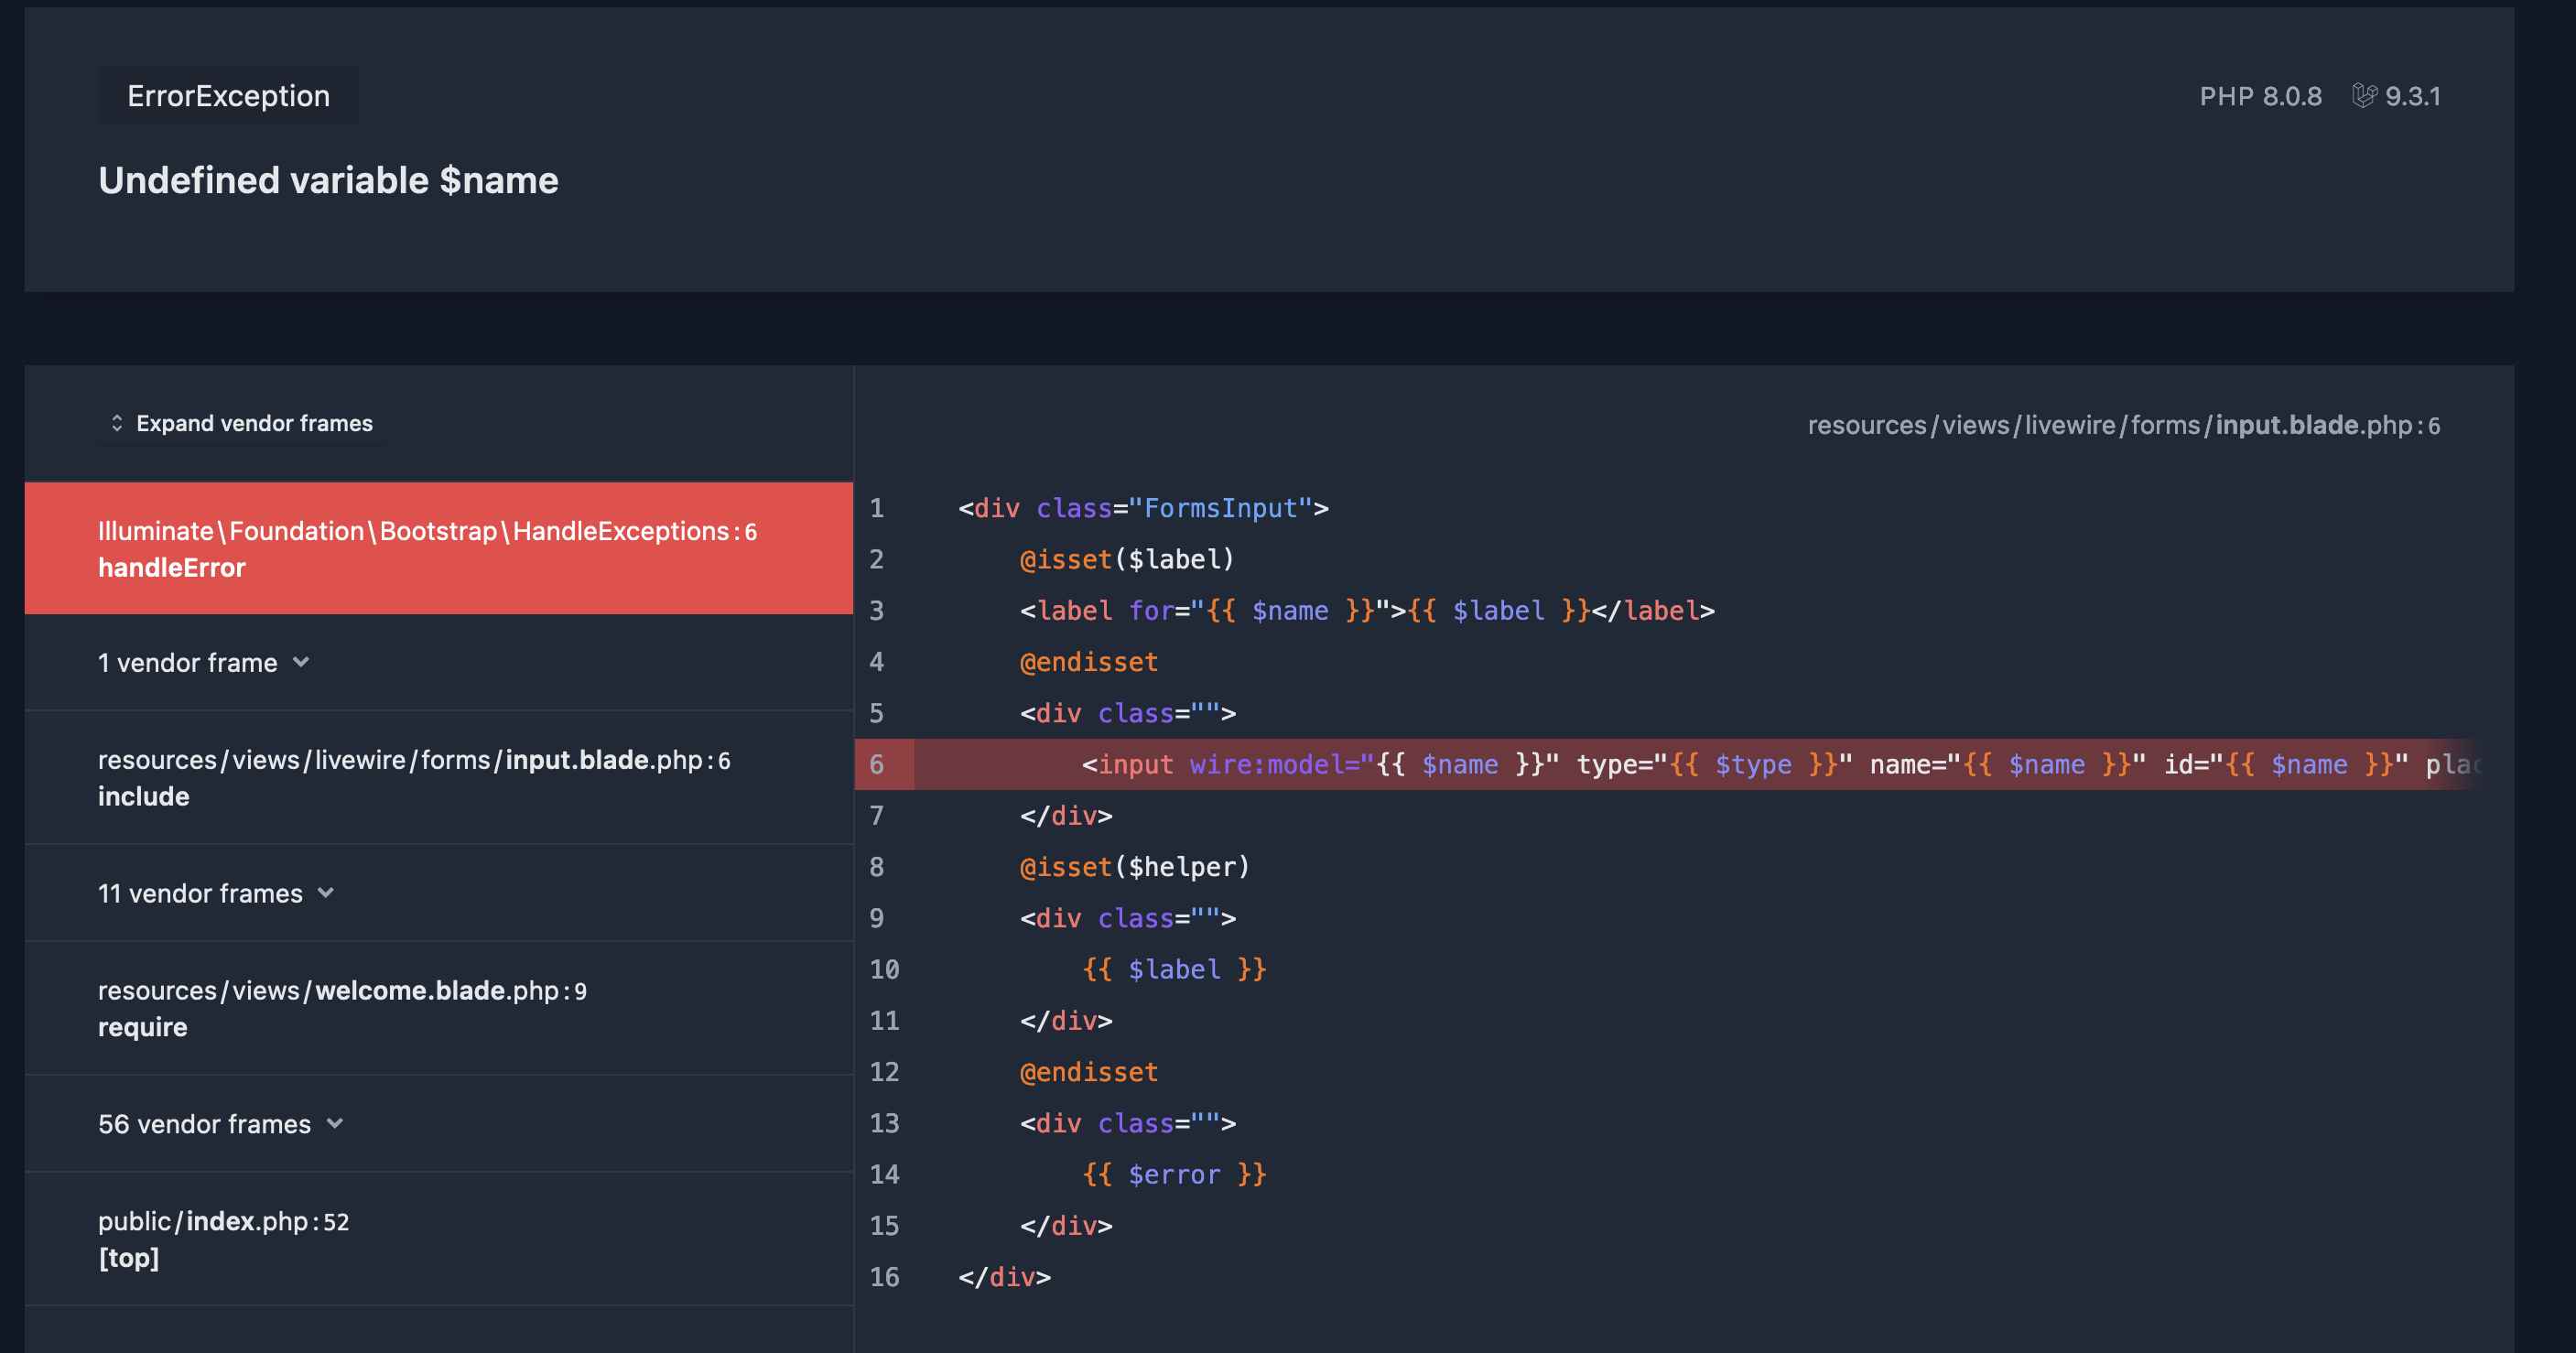Expand the 1 vendor frame group
This screenshot has height=1353, width=2576.
coord(439,663)
